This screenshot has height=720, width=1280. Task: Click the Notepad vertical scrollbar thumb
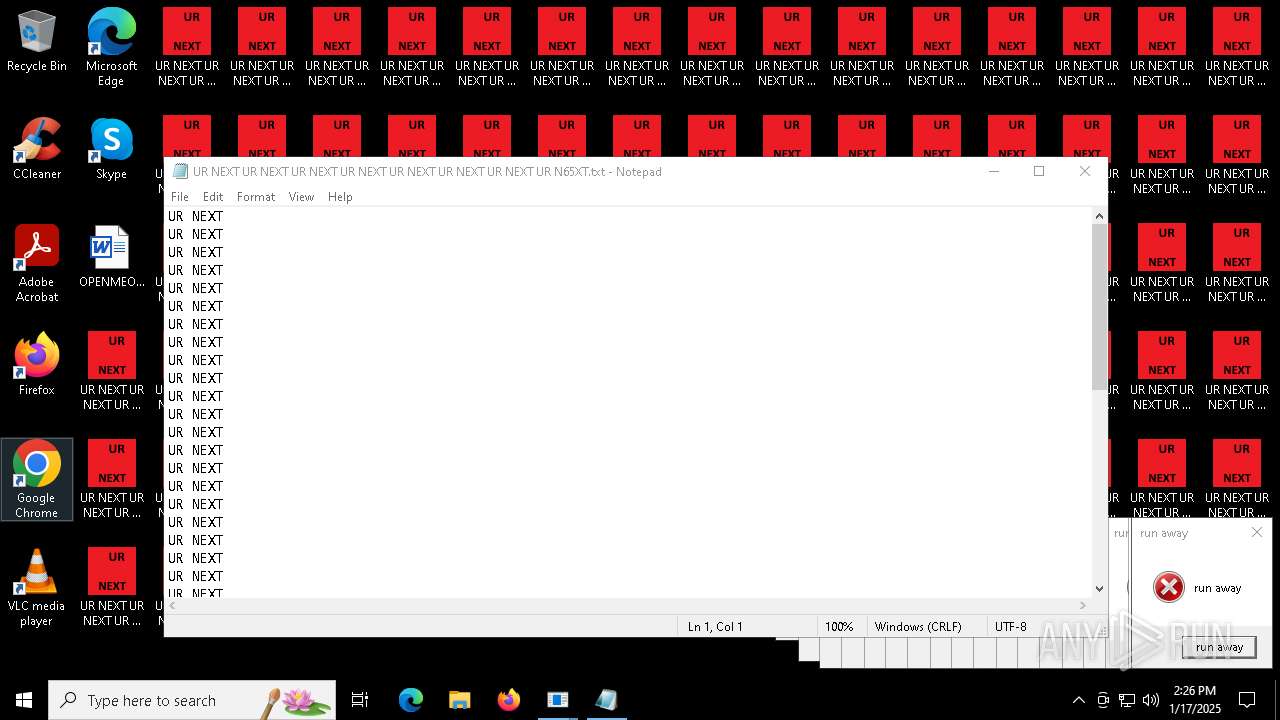coord(1099,307)
